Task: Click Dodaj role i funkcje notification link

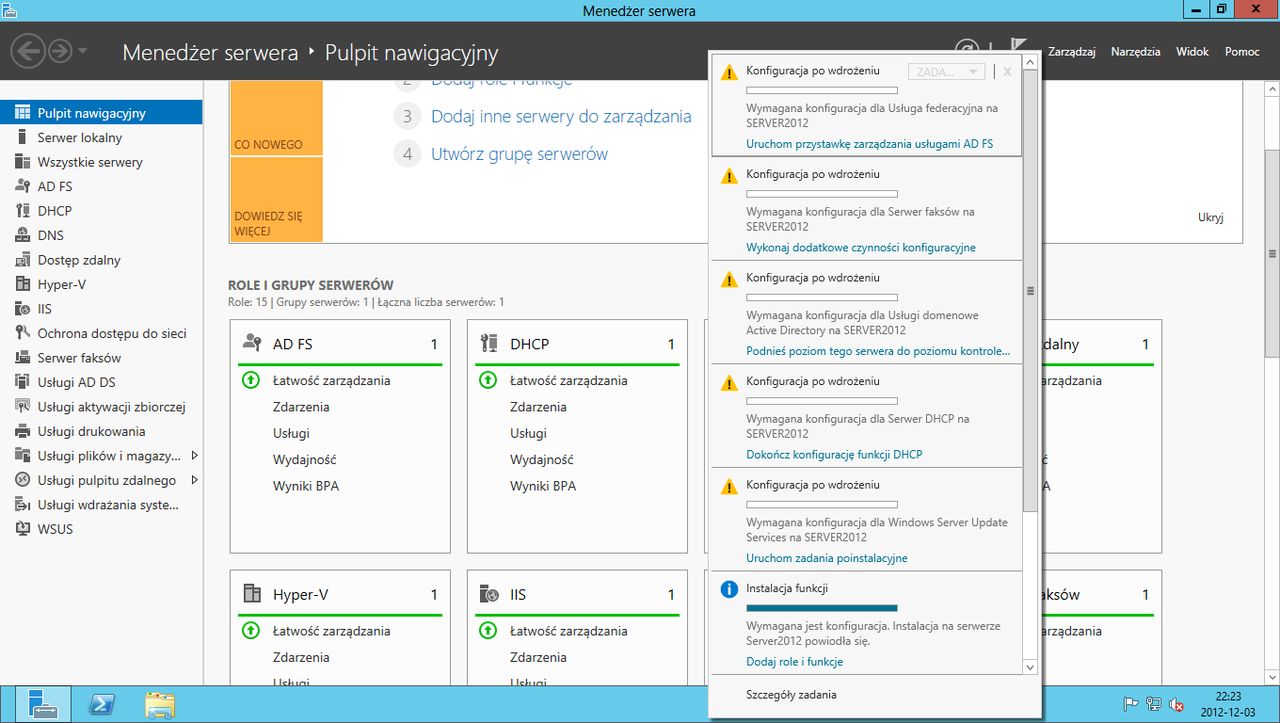Action: (x=794, y=661)
